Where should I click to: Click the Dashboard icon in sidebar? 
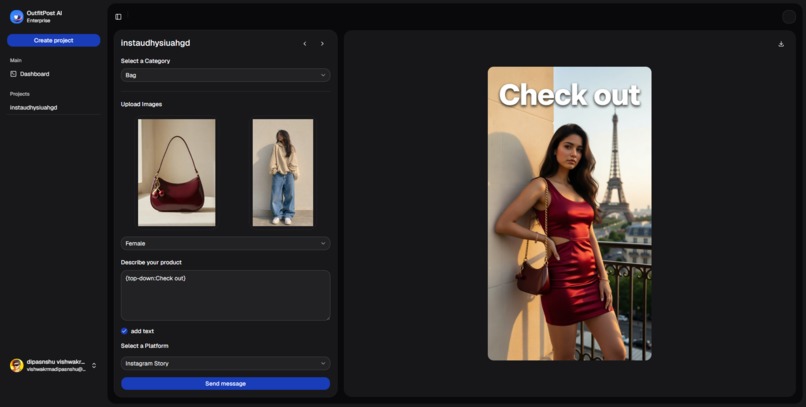13,74
